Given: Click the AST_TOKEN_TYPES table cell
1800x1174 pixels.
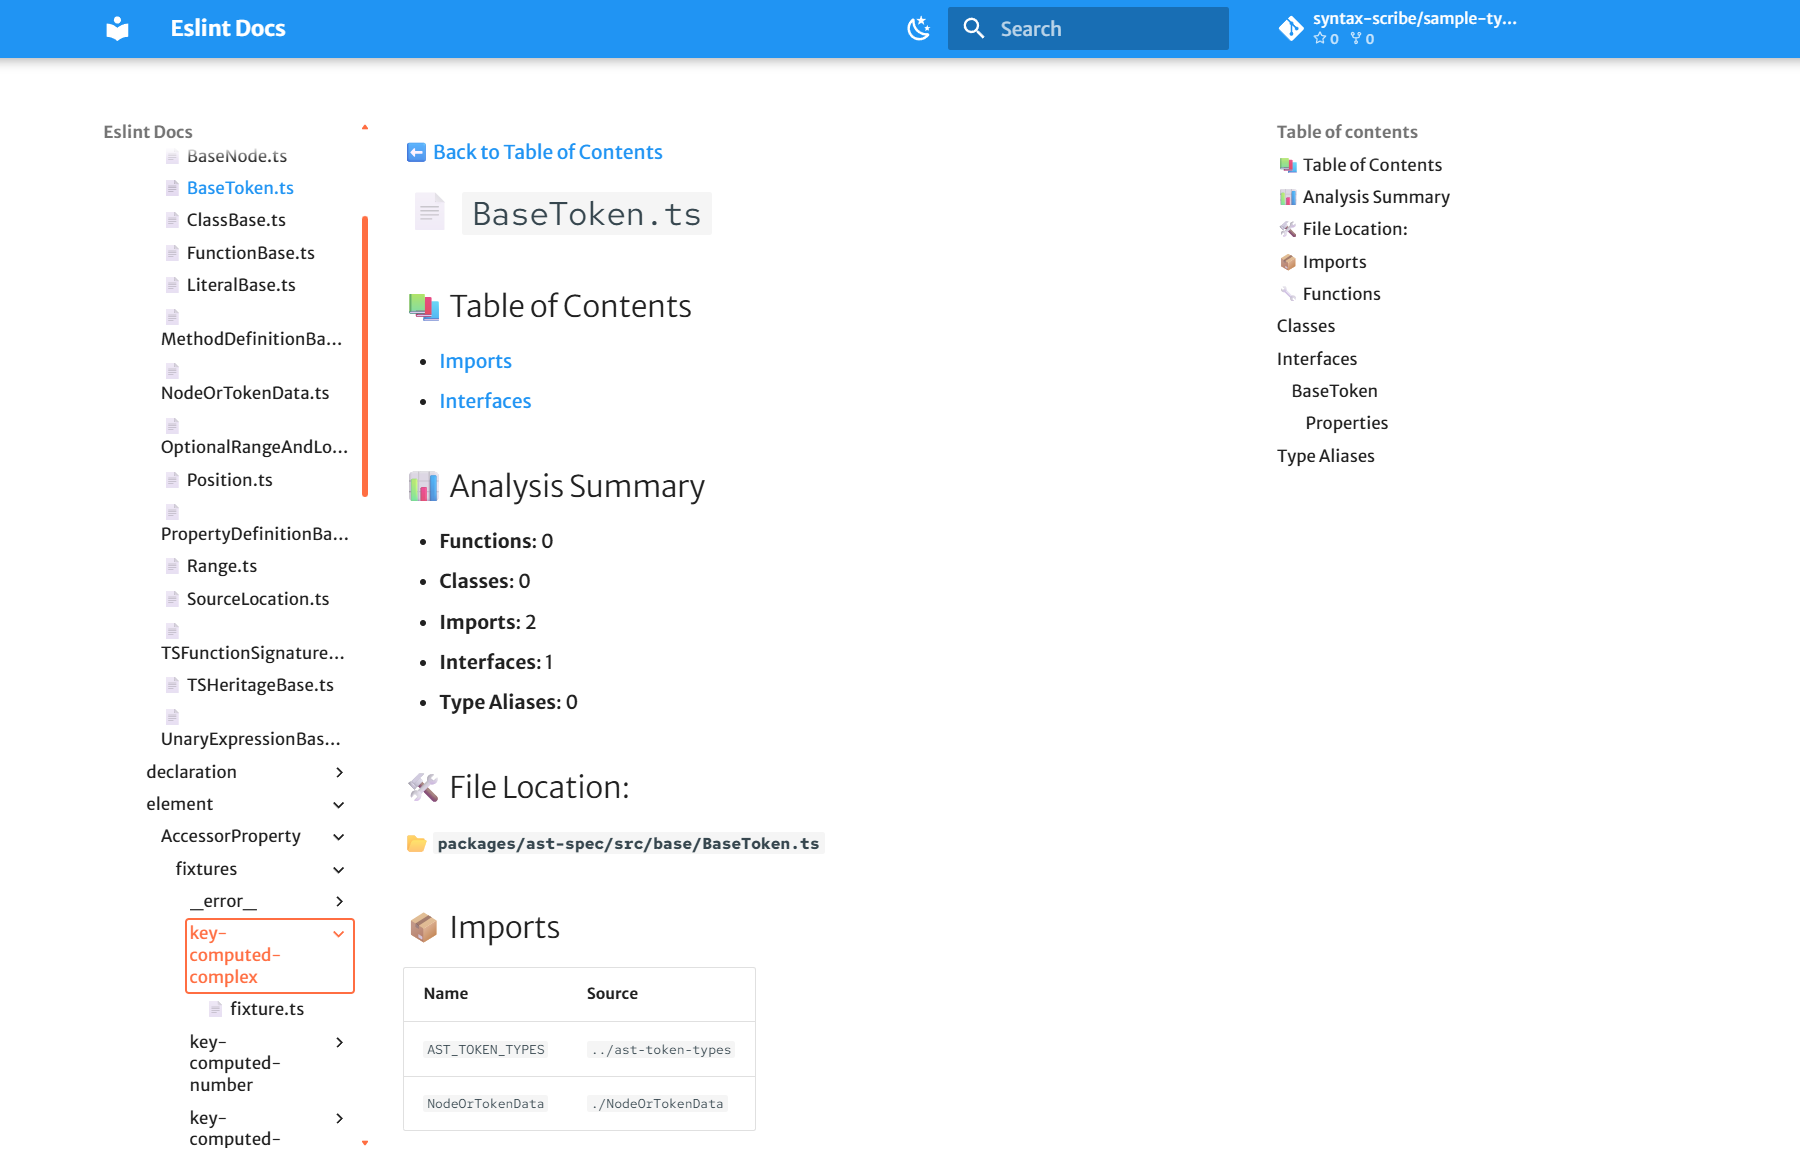Looking at the screenshot, I should [486, 1049].
